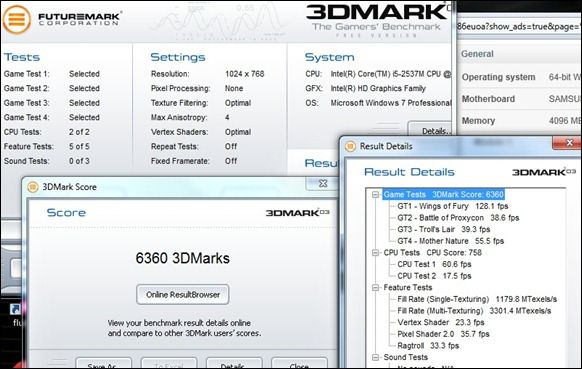This screenshot has width=582, height=369.
Task: Click 'Microsoft Windows 7 Professional' OS text
Action: [x=391, y=103]
